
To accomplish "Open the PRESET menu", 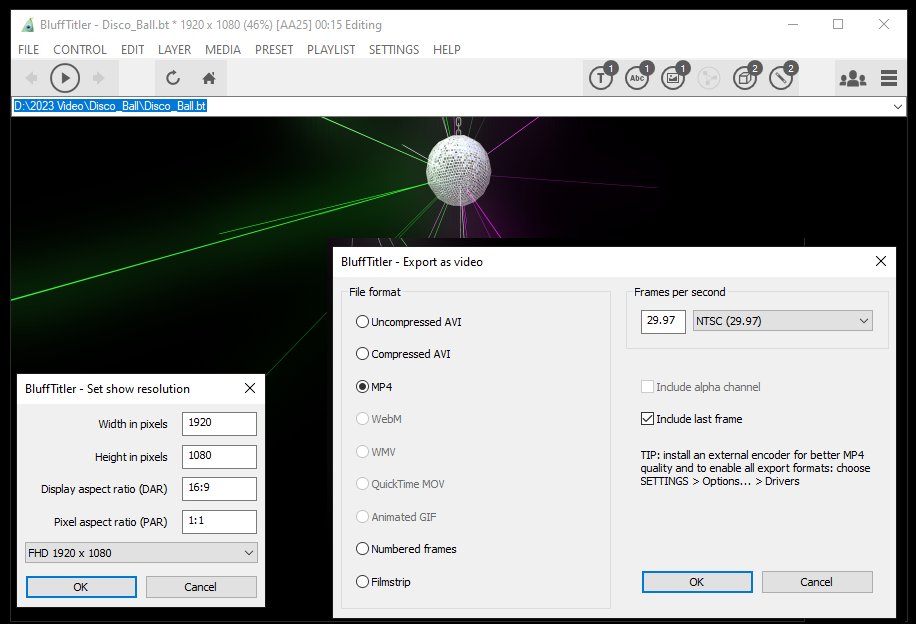I will tap(274, 50).
